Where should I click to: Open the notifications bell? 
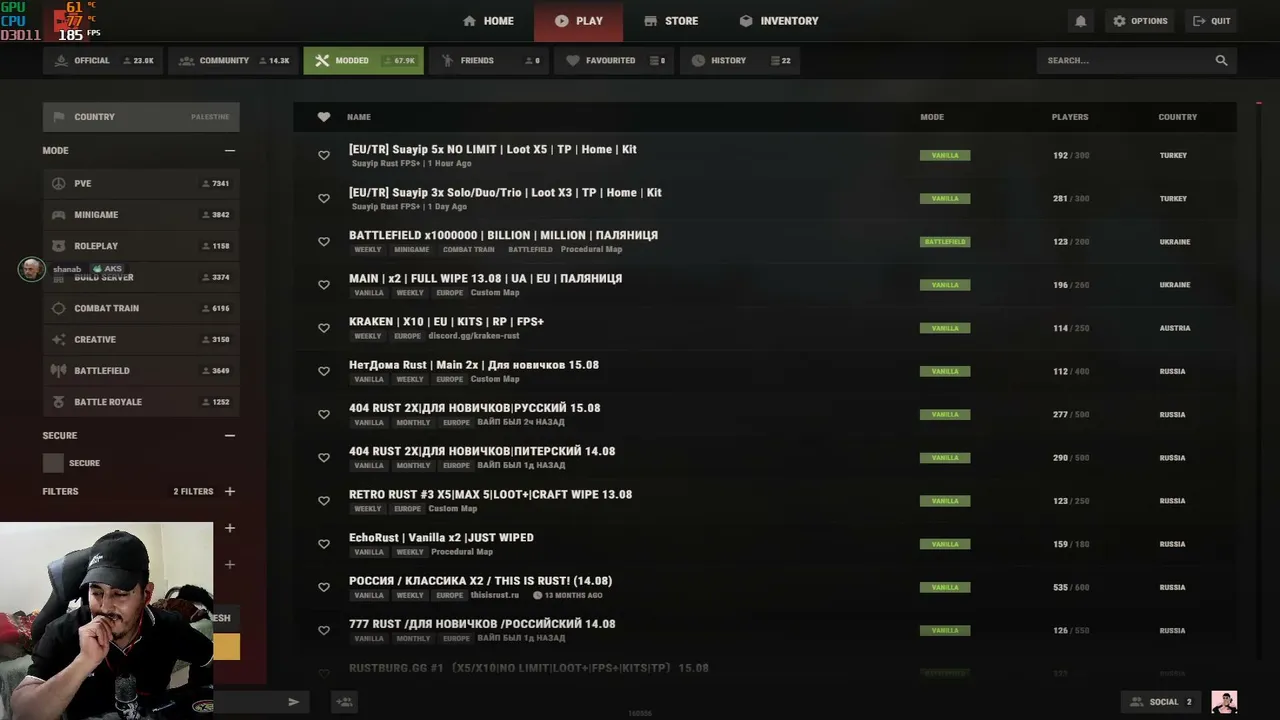pos(1080,21)
